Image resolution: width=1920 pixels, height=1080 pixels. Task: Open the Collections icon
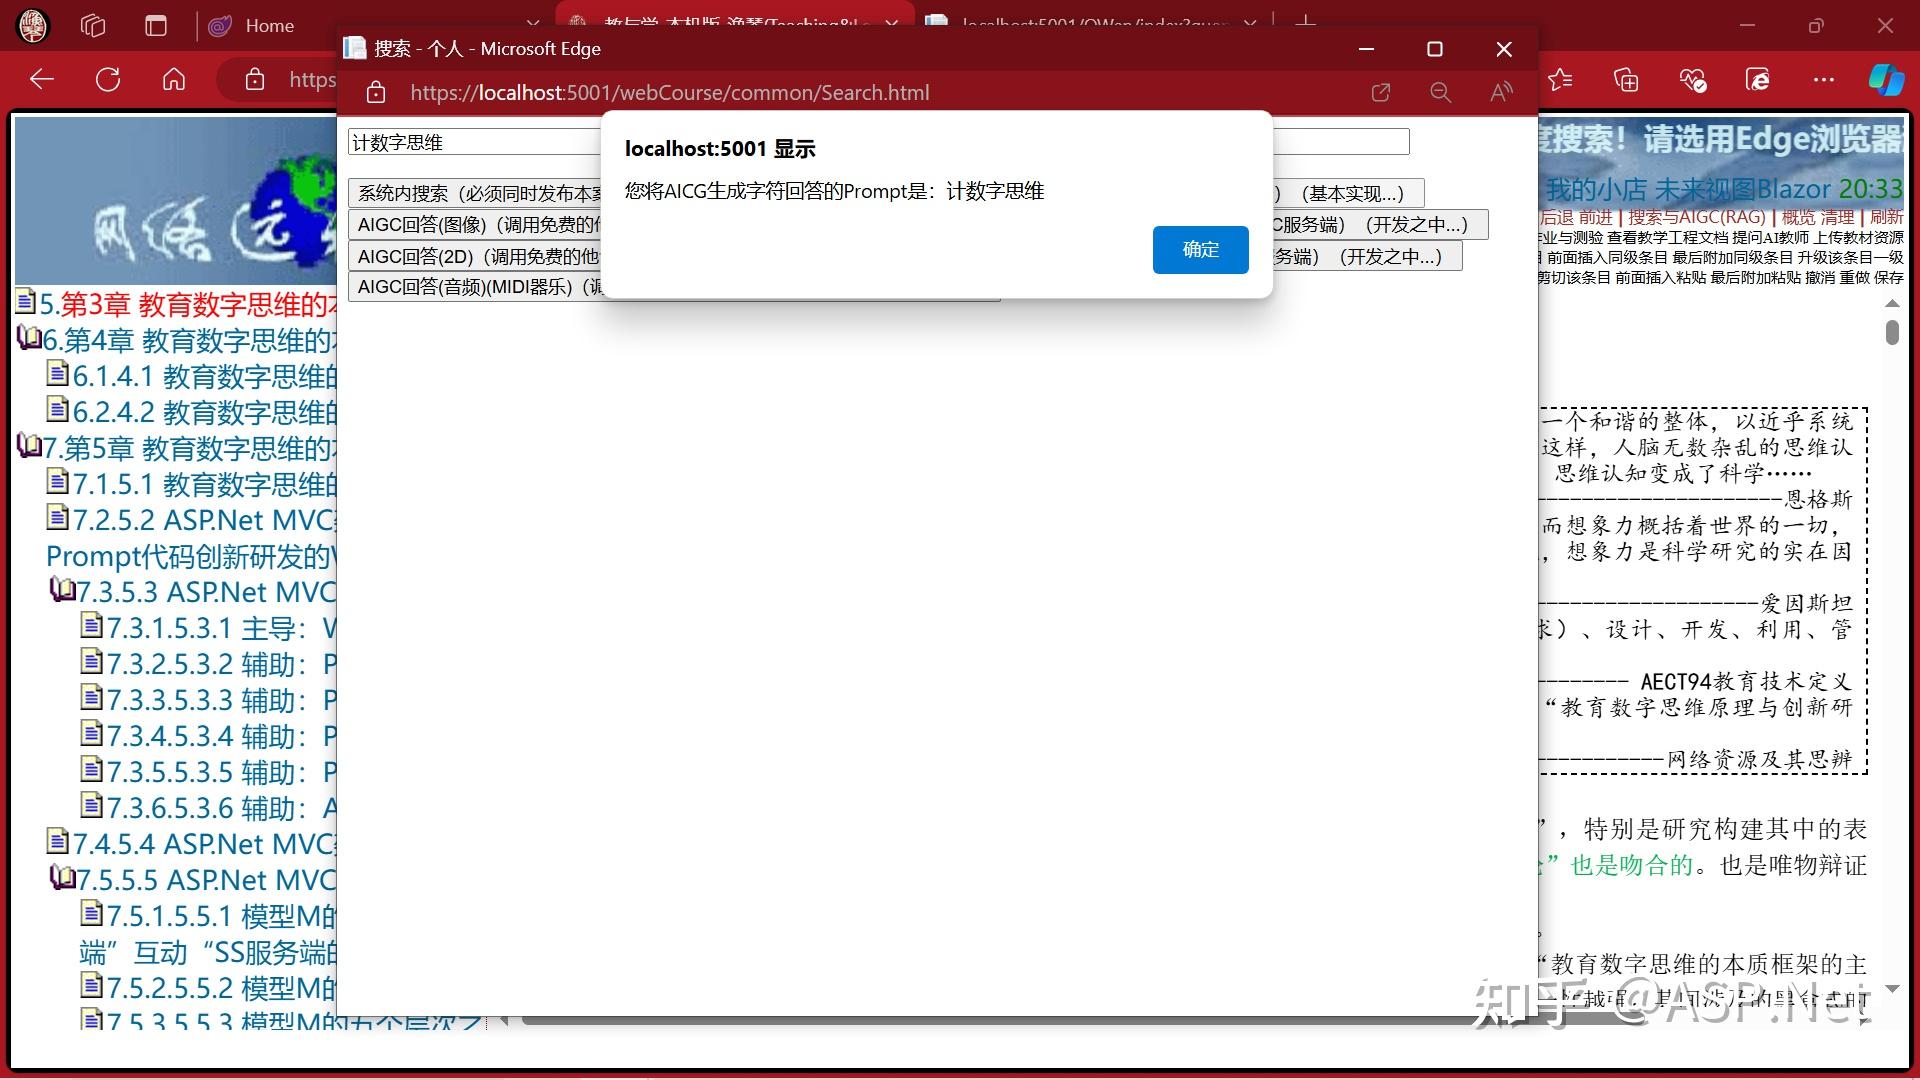(x=1626, y=80)
